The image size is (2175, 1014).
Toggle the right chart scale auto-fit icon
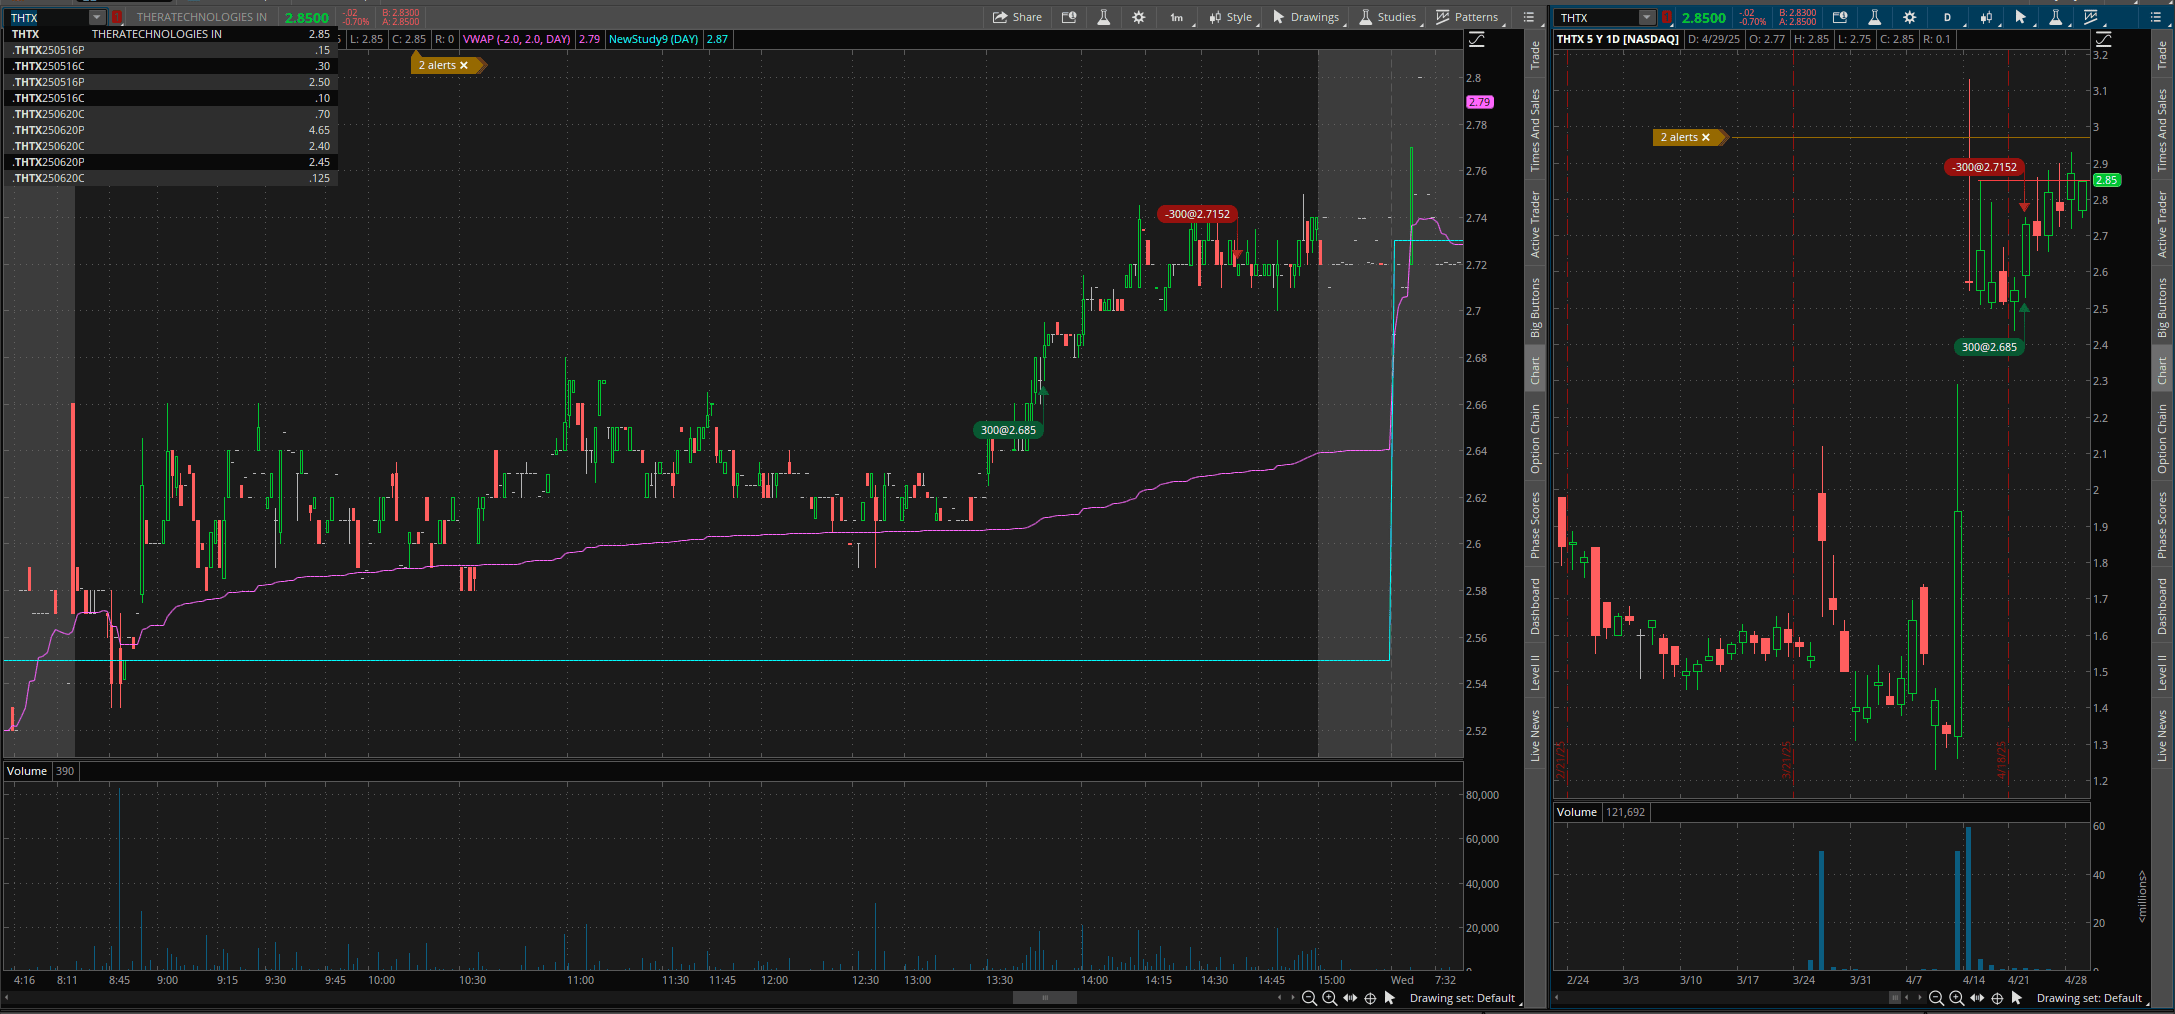pos(2104,40)
